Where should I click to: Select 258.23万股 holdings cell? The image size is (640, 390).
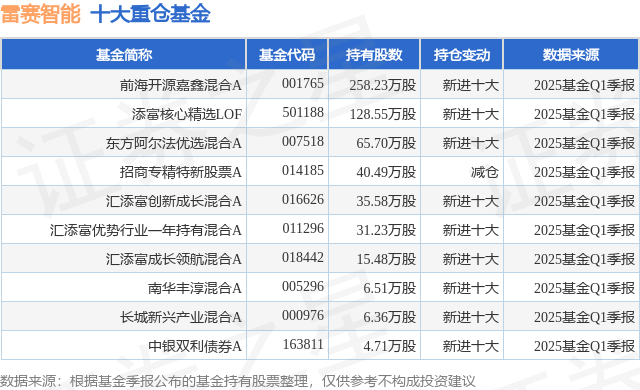point(382,85)
